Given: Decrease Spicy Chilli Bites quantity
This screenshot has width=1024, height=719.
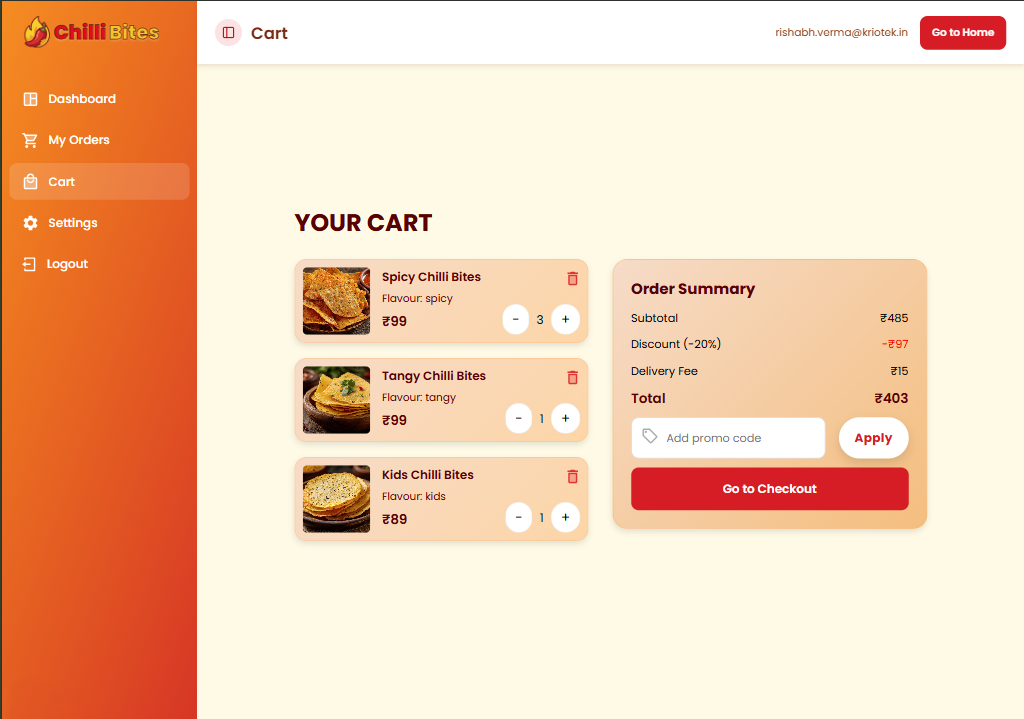Looking at the screenshot, I should [x=516, y=319].
